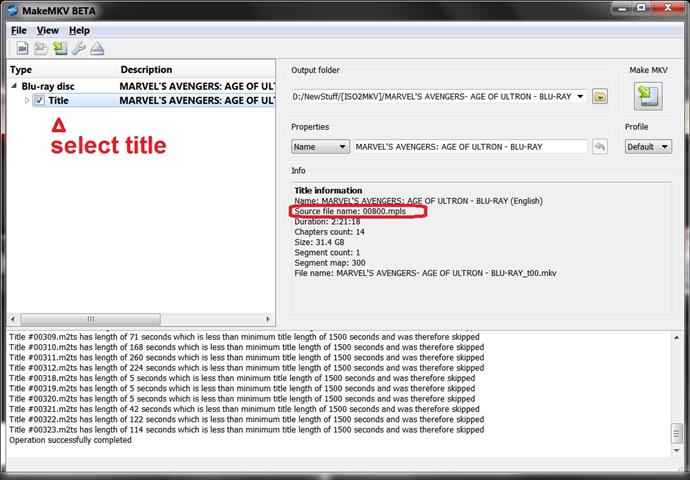Click the log vertical scrollbar thumb
The height and width of the screenshot is (480, 690).
677,433
